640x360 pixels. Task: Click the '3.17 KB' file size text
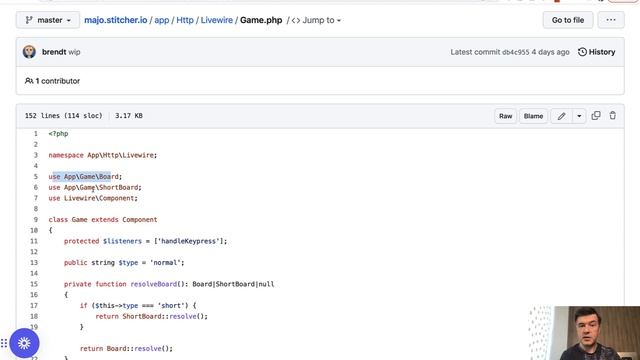[129, 116]
